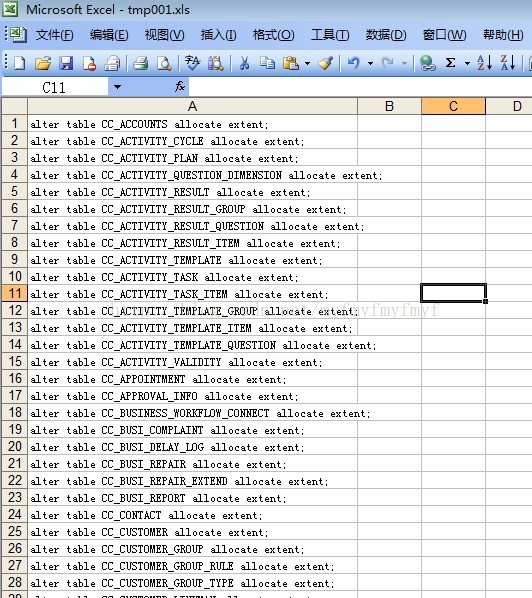Print the sheet with printer icon
Viewport: 532px width, 598px height.
141,63
